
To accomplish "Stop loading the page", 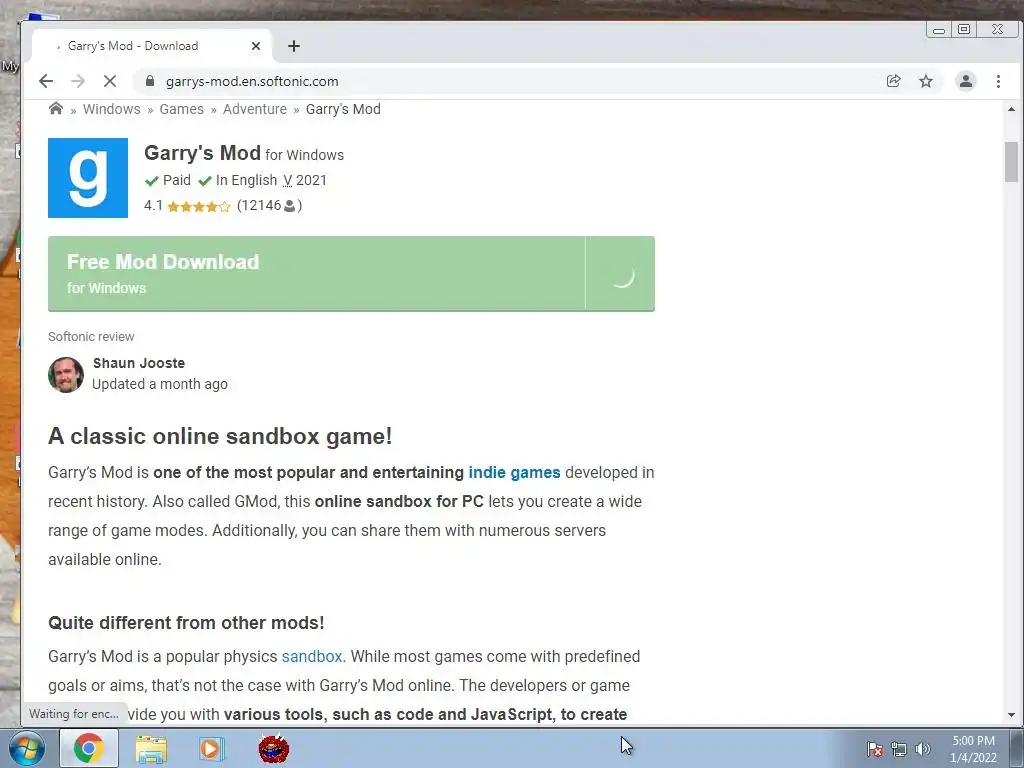I will tap(110, 81).
